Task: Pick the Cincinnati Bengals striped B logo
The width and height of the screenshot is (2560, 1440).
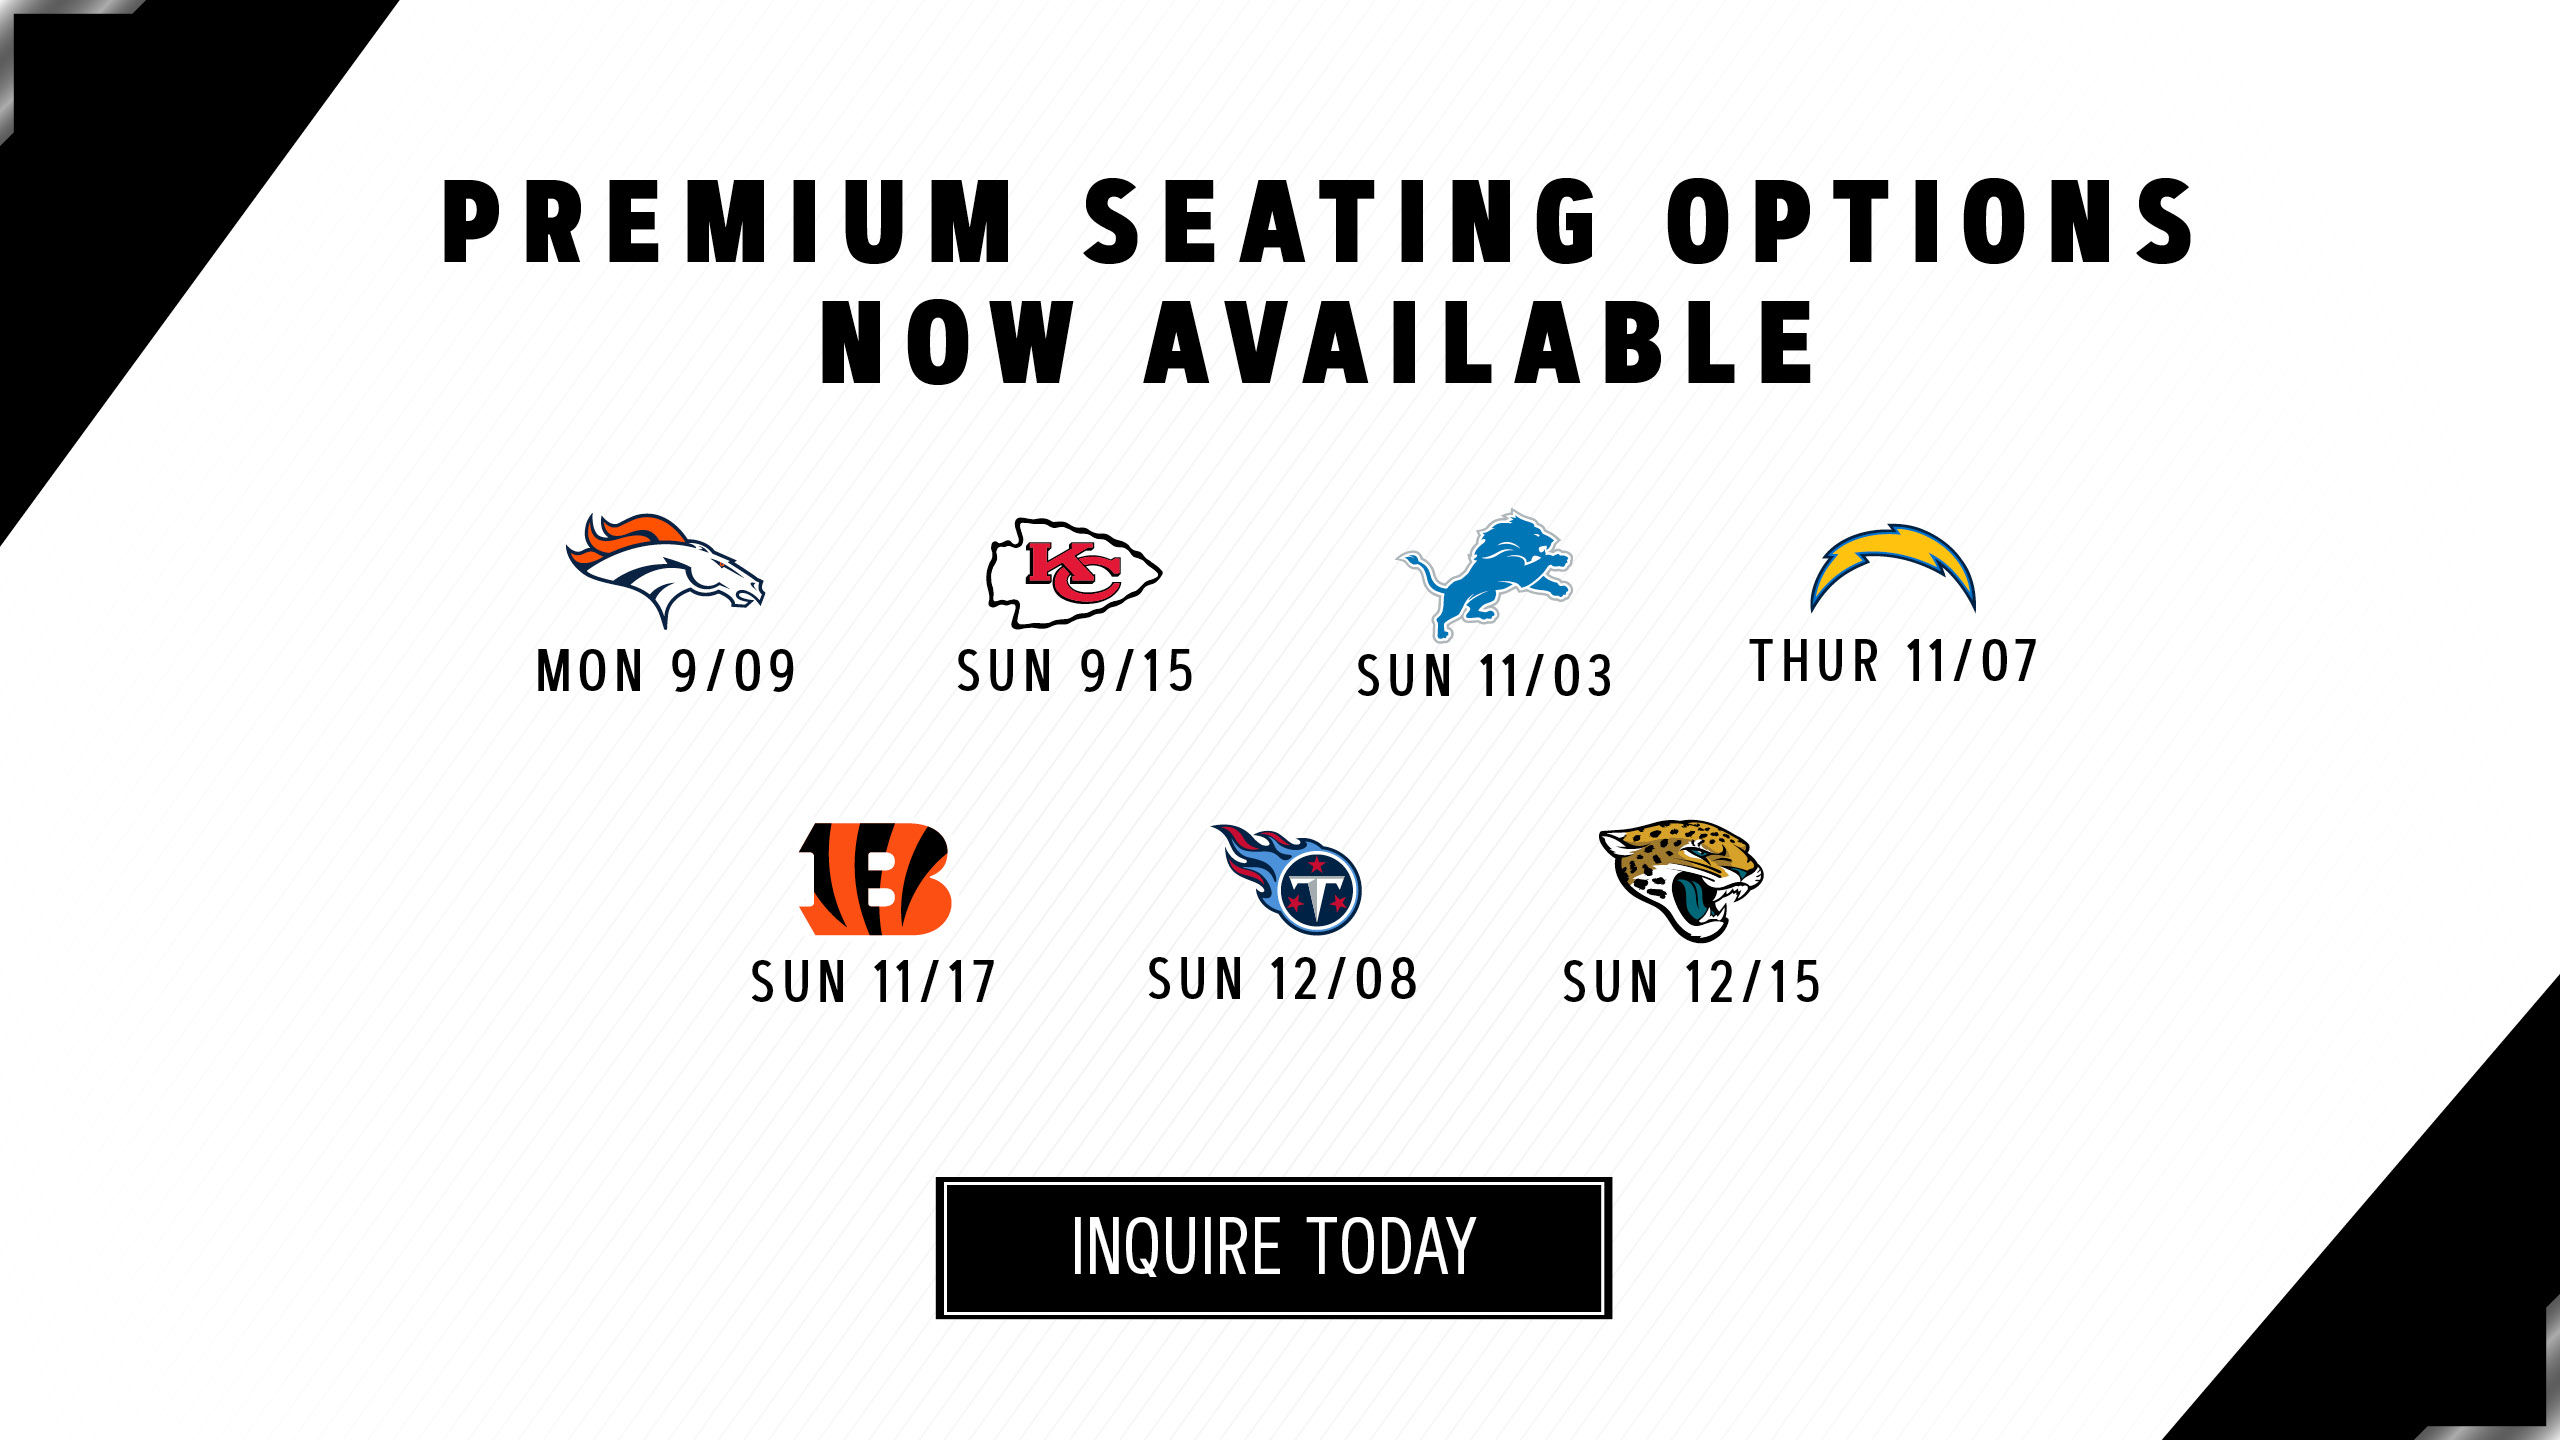Action: pyautogui.click(x=874, y=879)
